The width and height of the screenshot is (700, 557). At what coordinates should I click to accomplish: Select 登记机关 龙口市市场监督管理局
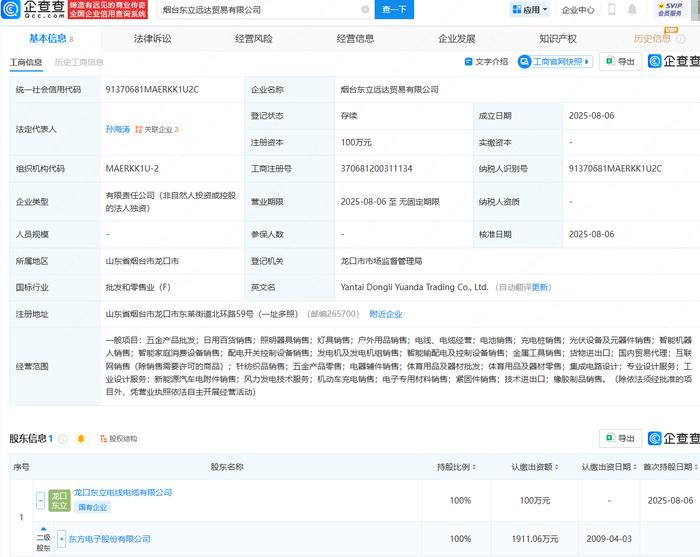(381, 261)
